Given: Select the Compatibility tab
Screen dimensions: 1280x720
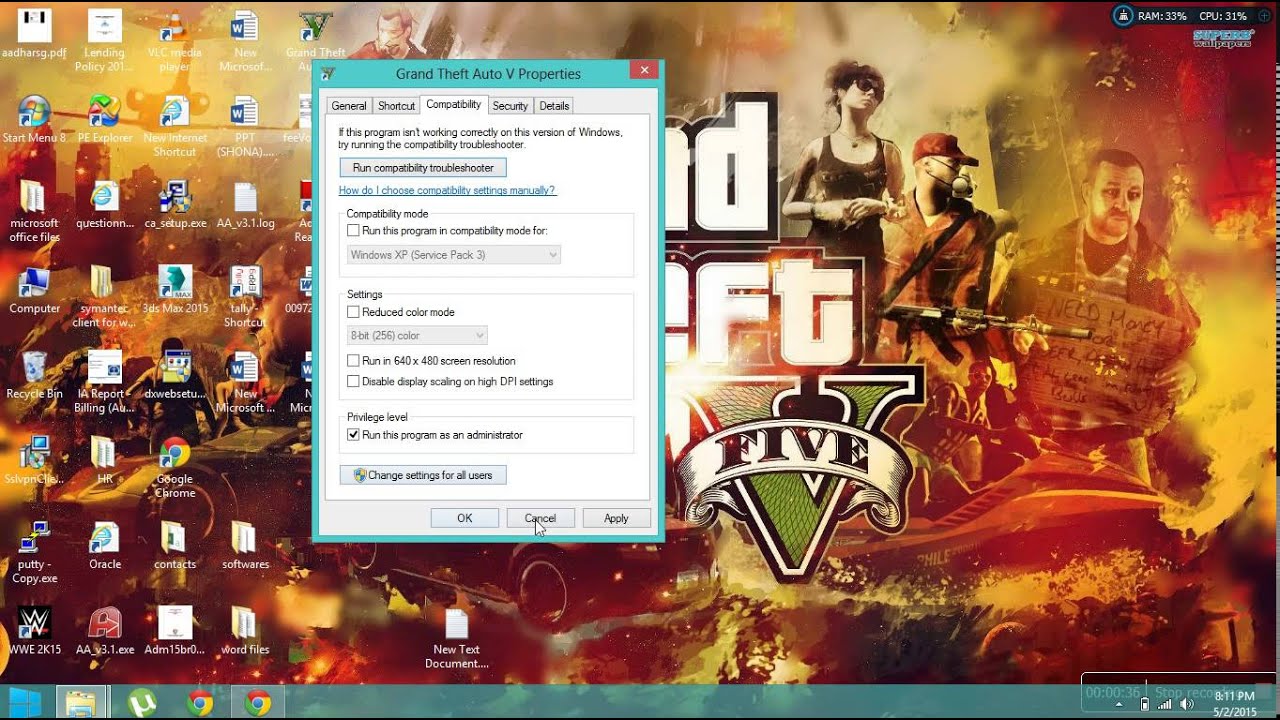Looking at the screenshot, I should (x=454, y=104).
